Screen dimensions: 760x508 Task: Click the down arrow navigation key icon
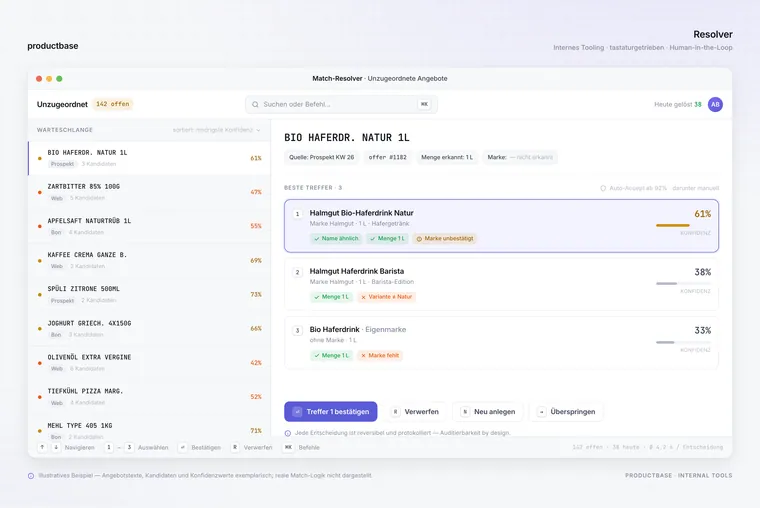point(56,447)
